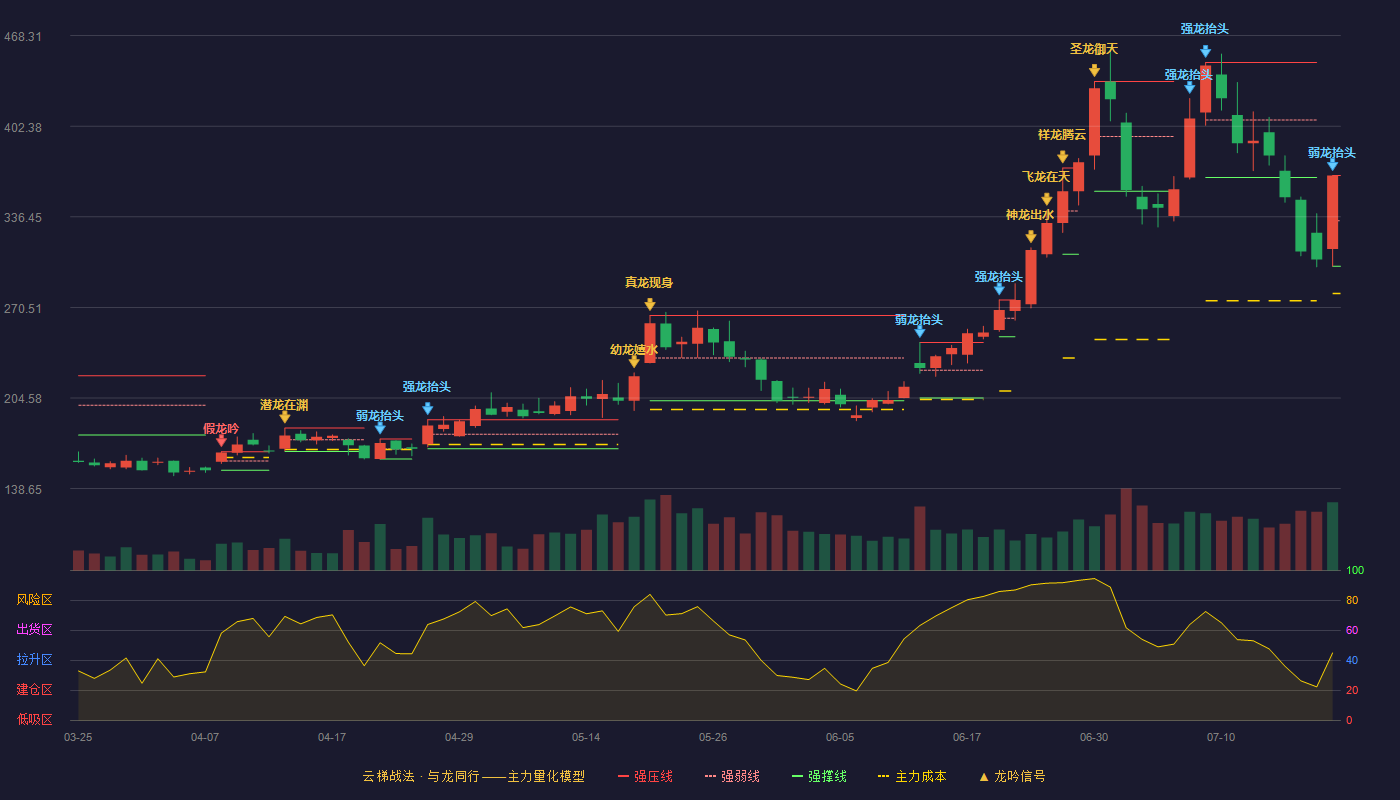Toggle the 强弱线 legend series

tap(732, 776)
